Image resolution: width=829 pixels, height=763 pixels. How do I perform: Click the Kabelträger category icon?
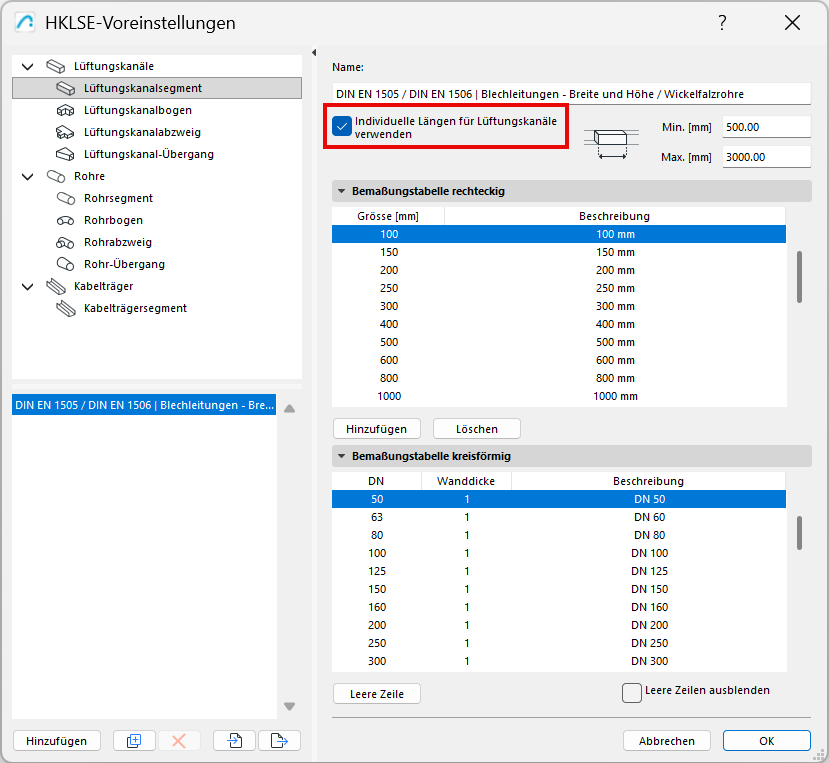coord(56,287)
